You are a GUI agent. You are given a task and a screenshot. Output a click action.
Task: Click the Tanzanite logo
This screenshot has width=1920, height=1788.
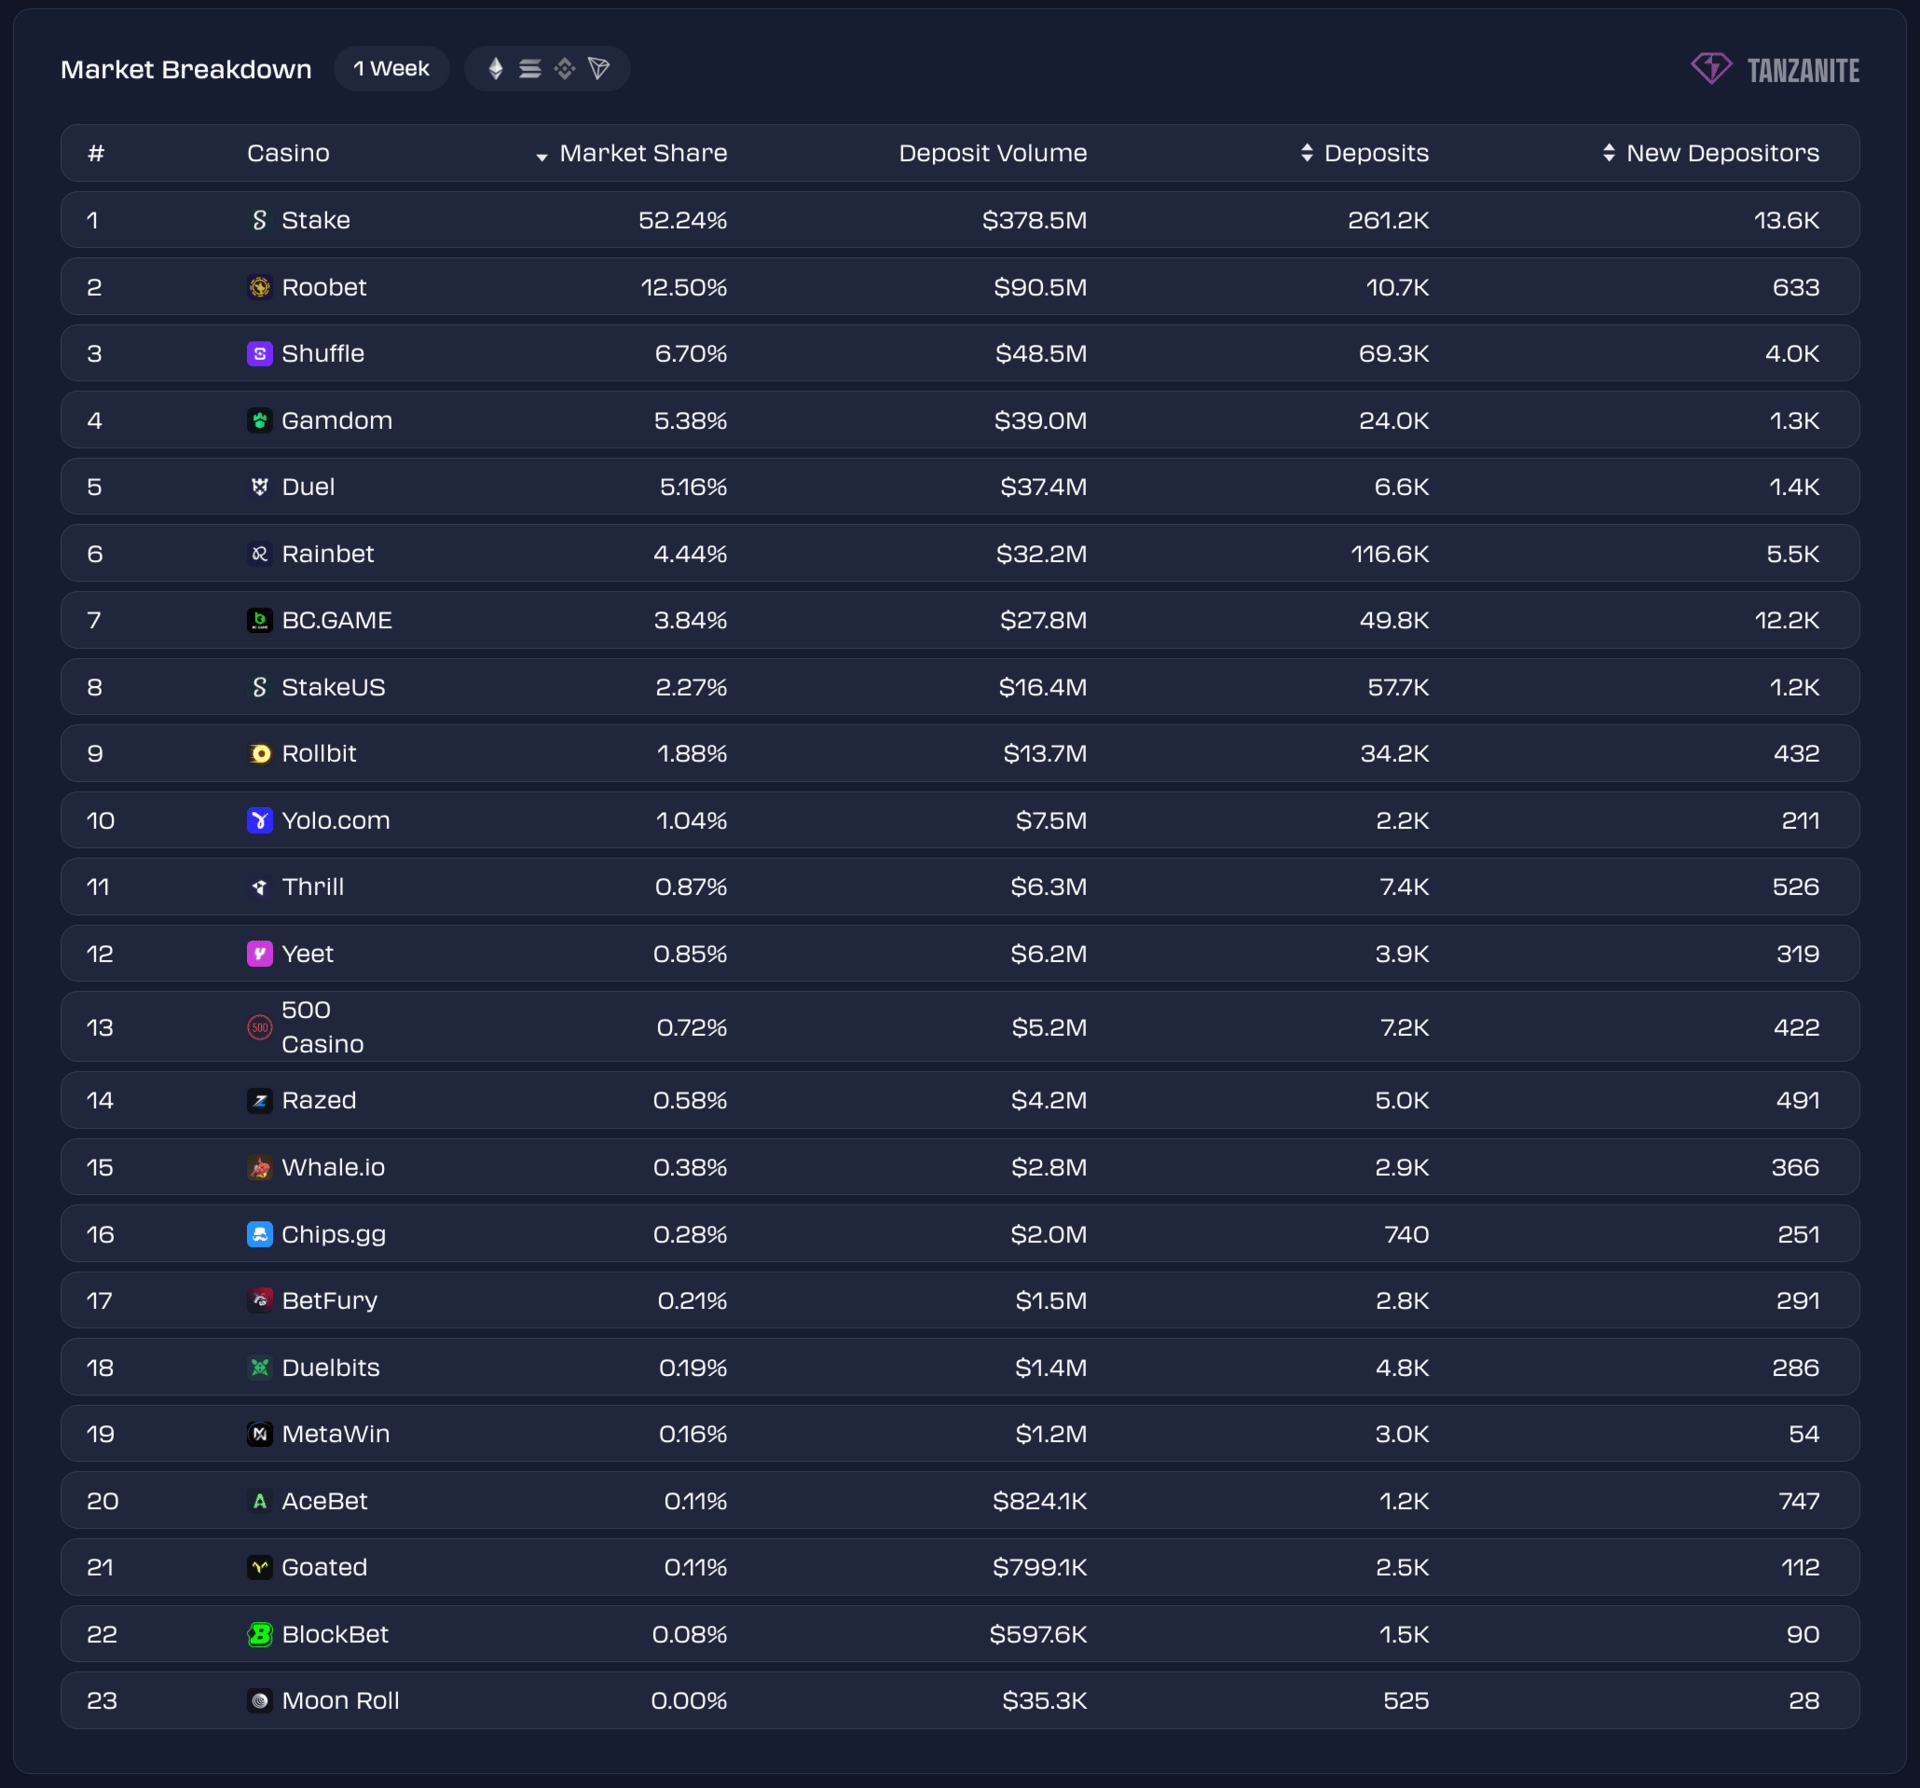(x=1775, y=70)
